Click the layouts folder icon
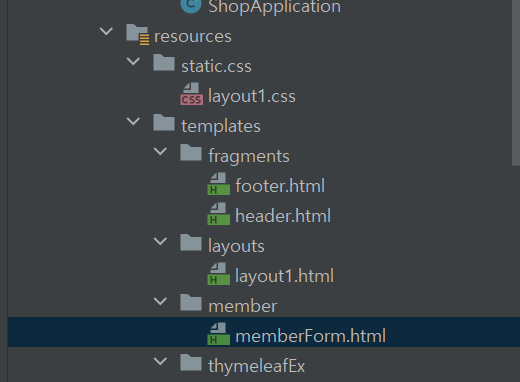The width and height of the screenshot is (520, 382). pyautogui.click(x=191, y=243)
